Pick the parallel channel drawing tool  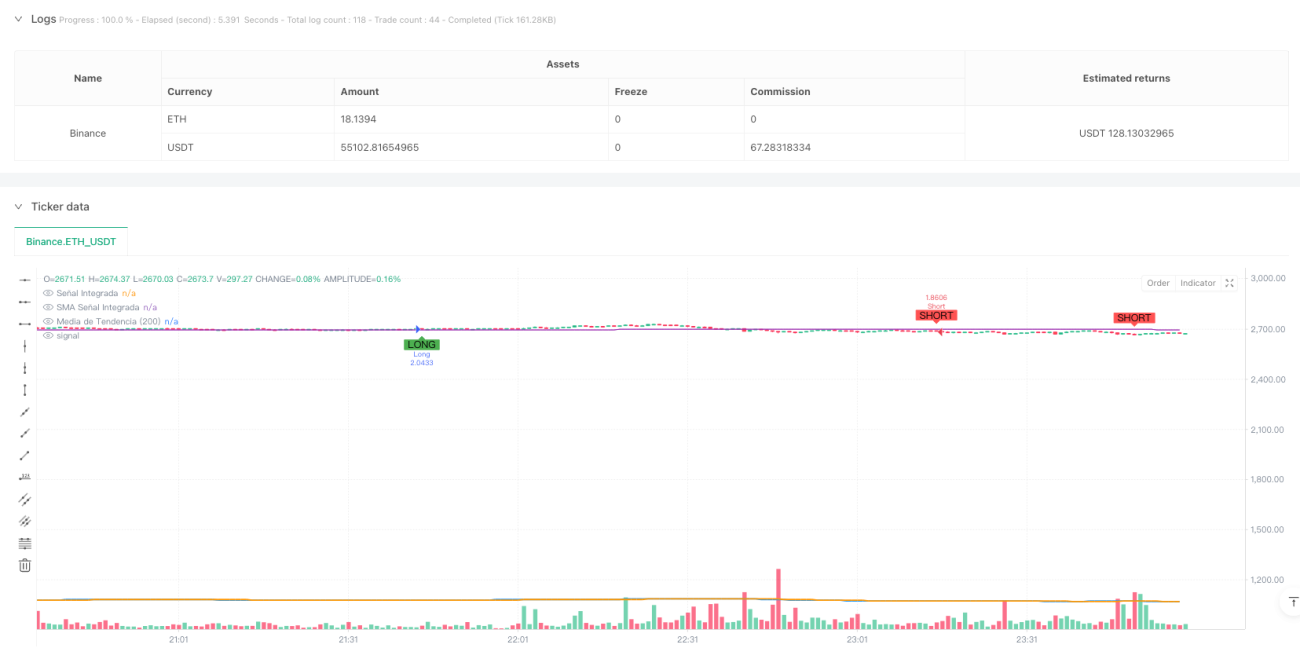[25, 499]
